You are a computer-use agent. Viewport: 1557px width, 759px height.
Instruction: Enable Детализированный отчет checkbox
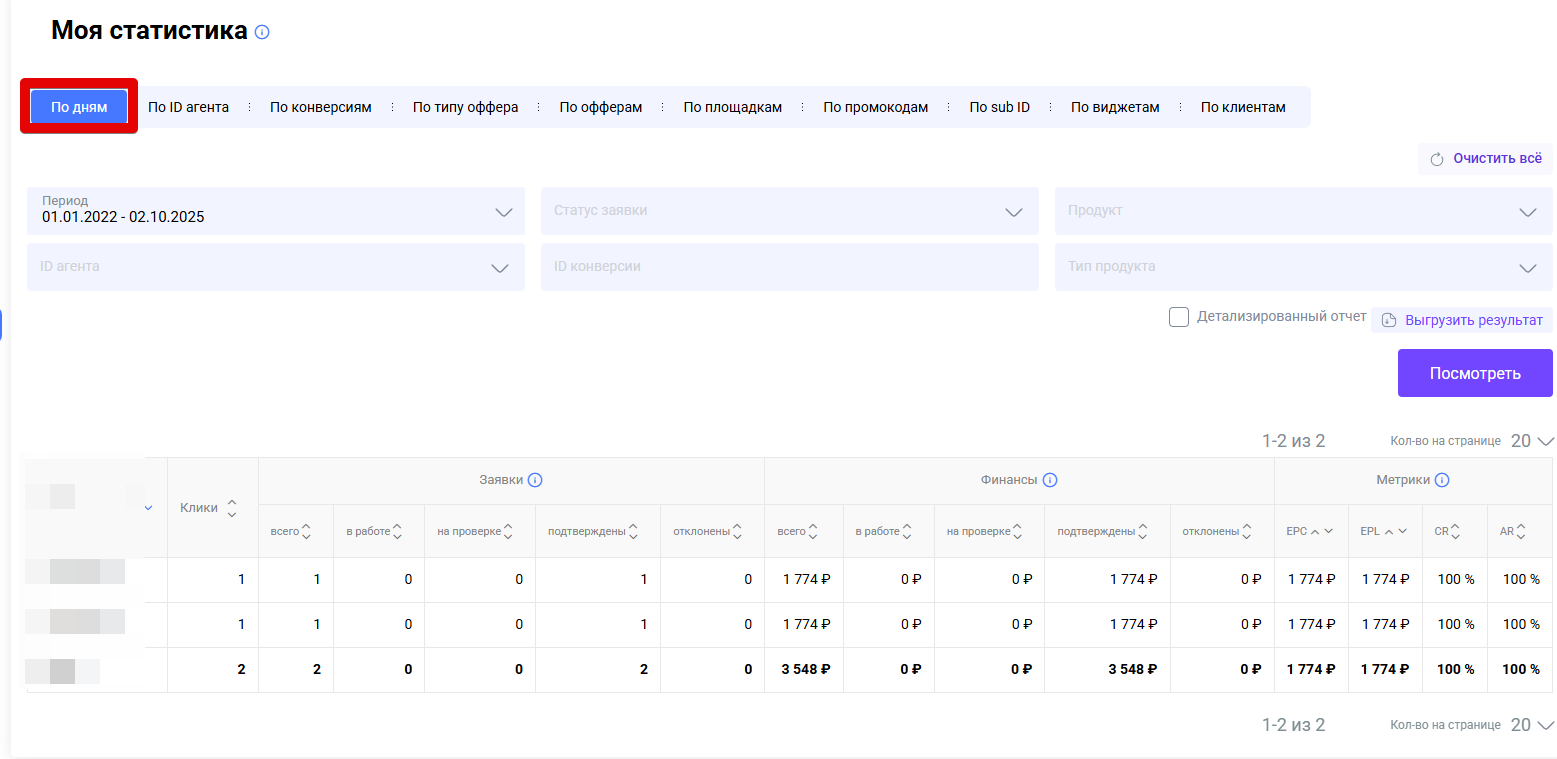[x=1179, y=317]
